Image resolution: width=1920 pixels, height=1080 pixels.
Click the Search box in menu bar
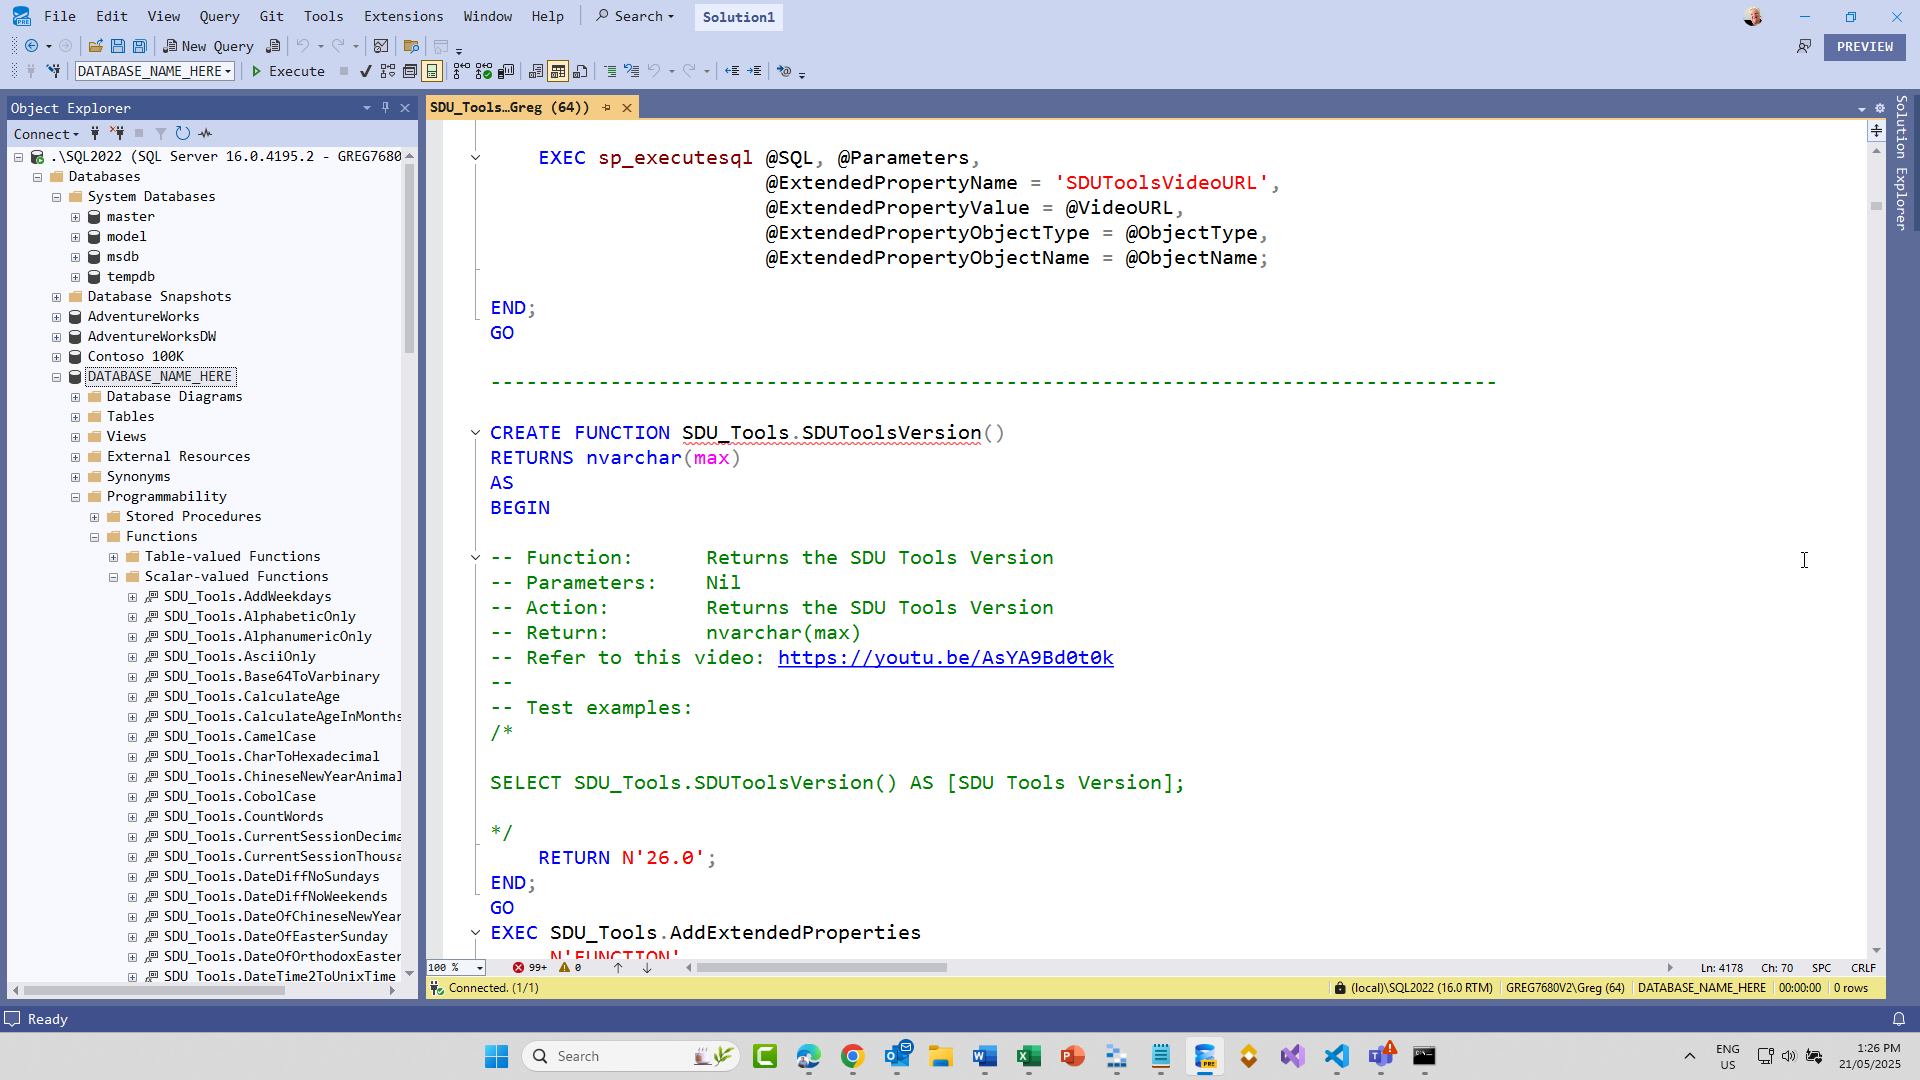click(636, 16)
